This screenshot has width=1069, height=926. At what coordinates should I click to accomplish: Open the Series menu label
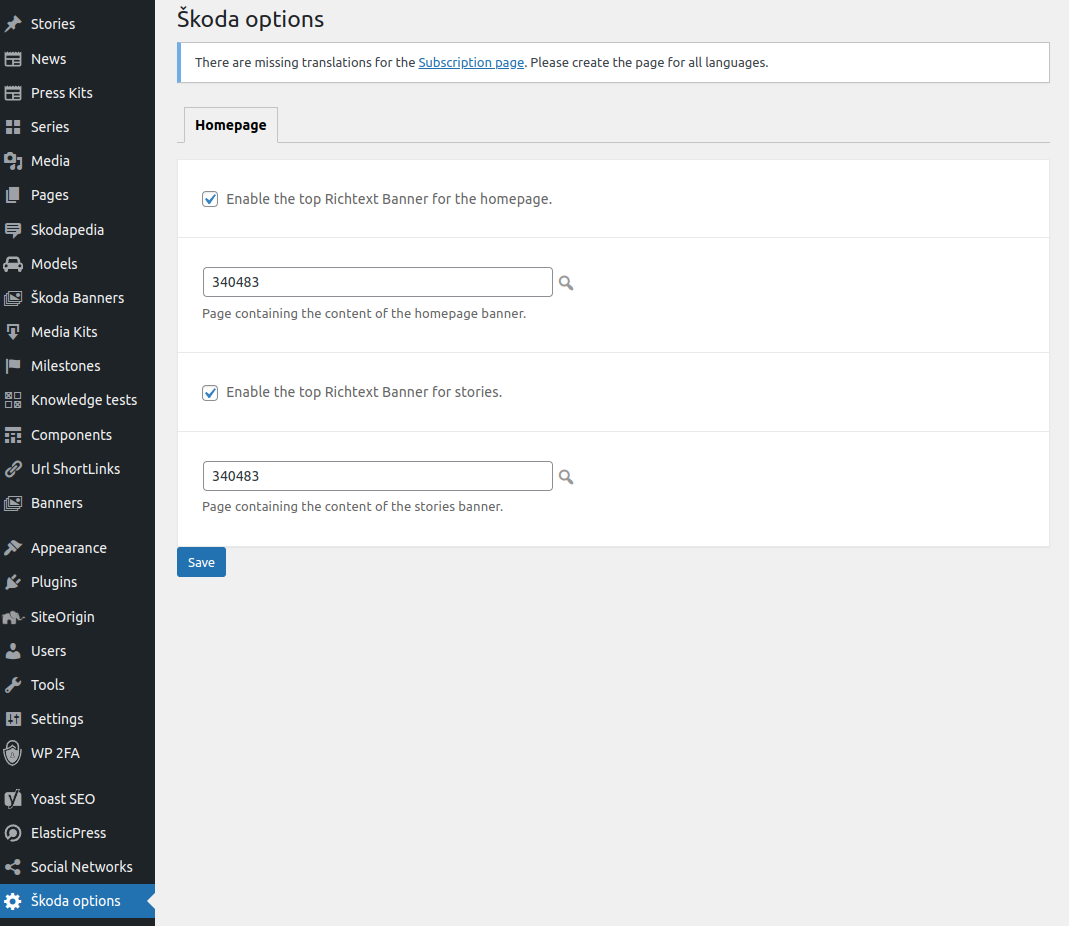click(50, 127)
